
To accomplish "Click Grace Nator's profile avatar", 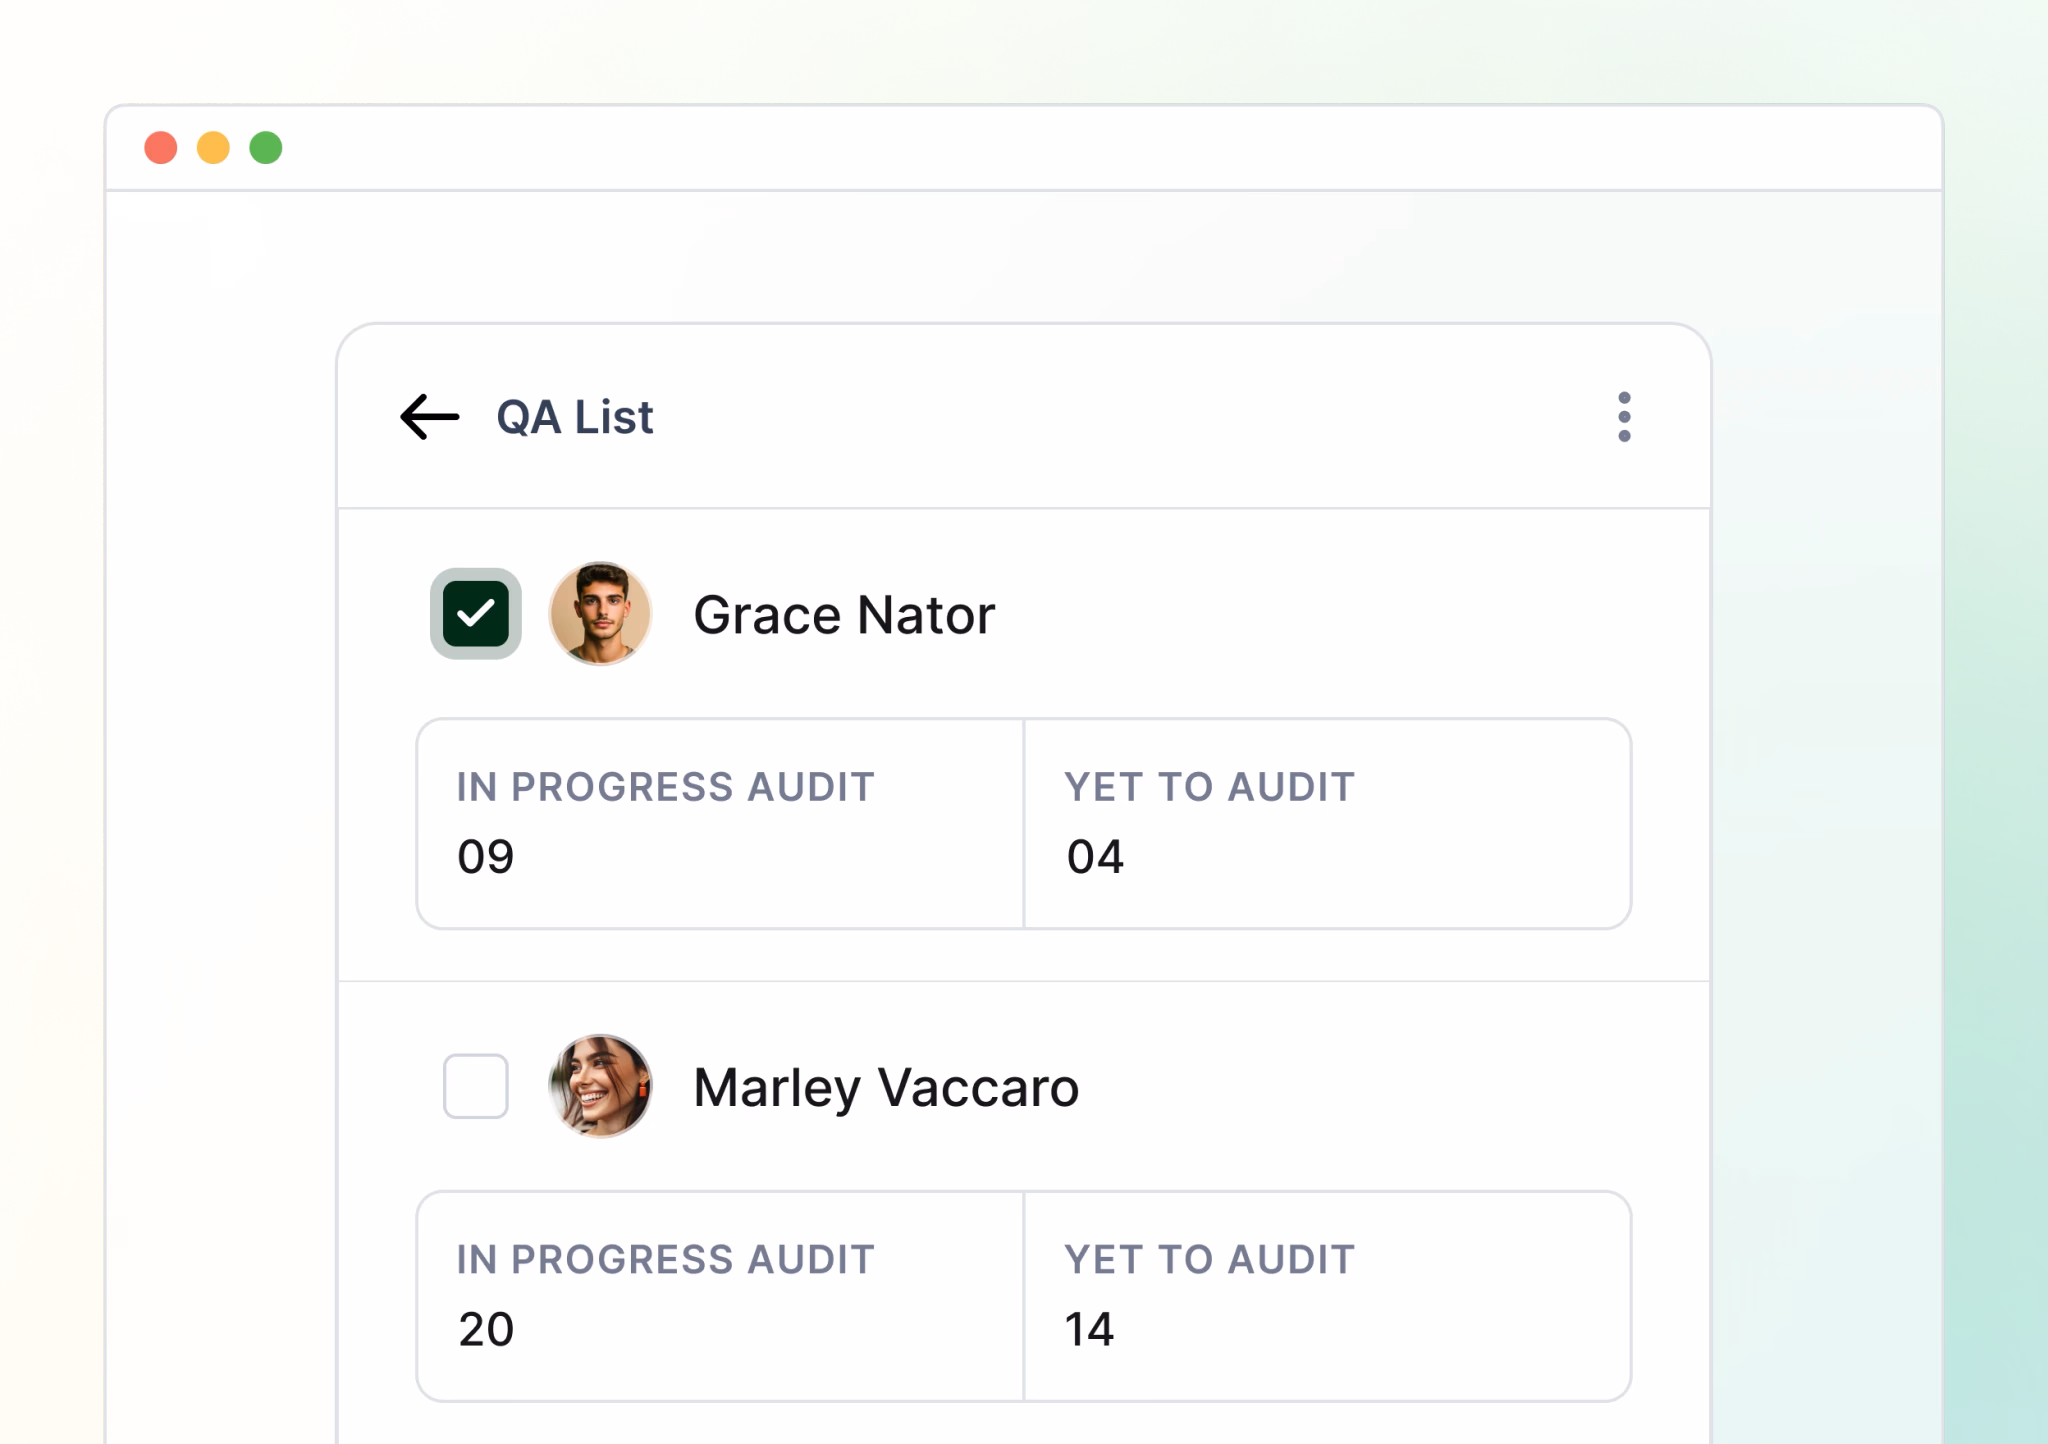I will point(600,613).
